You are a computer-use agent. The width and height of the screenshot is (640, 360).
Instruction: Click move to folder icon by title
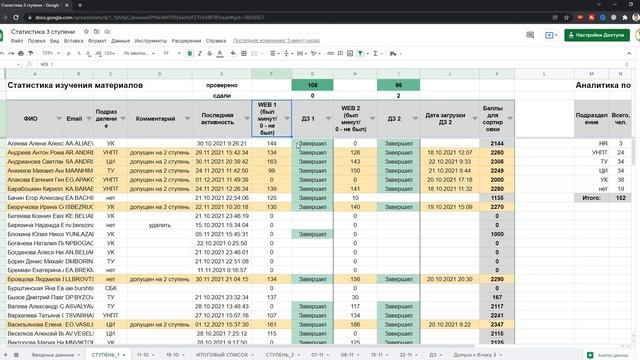click(97, 31)
